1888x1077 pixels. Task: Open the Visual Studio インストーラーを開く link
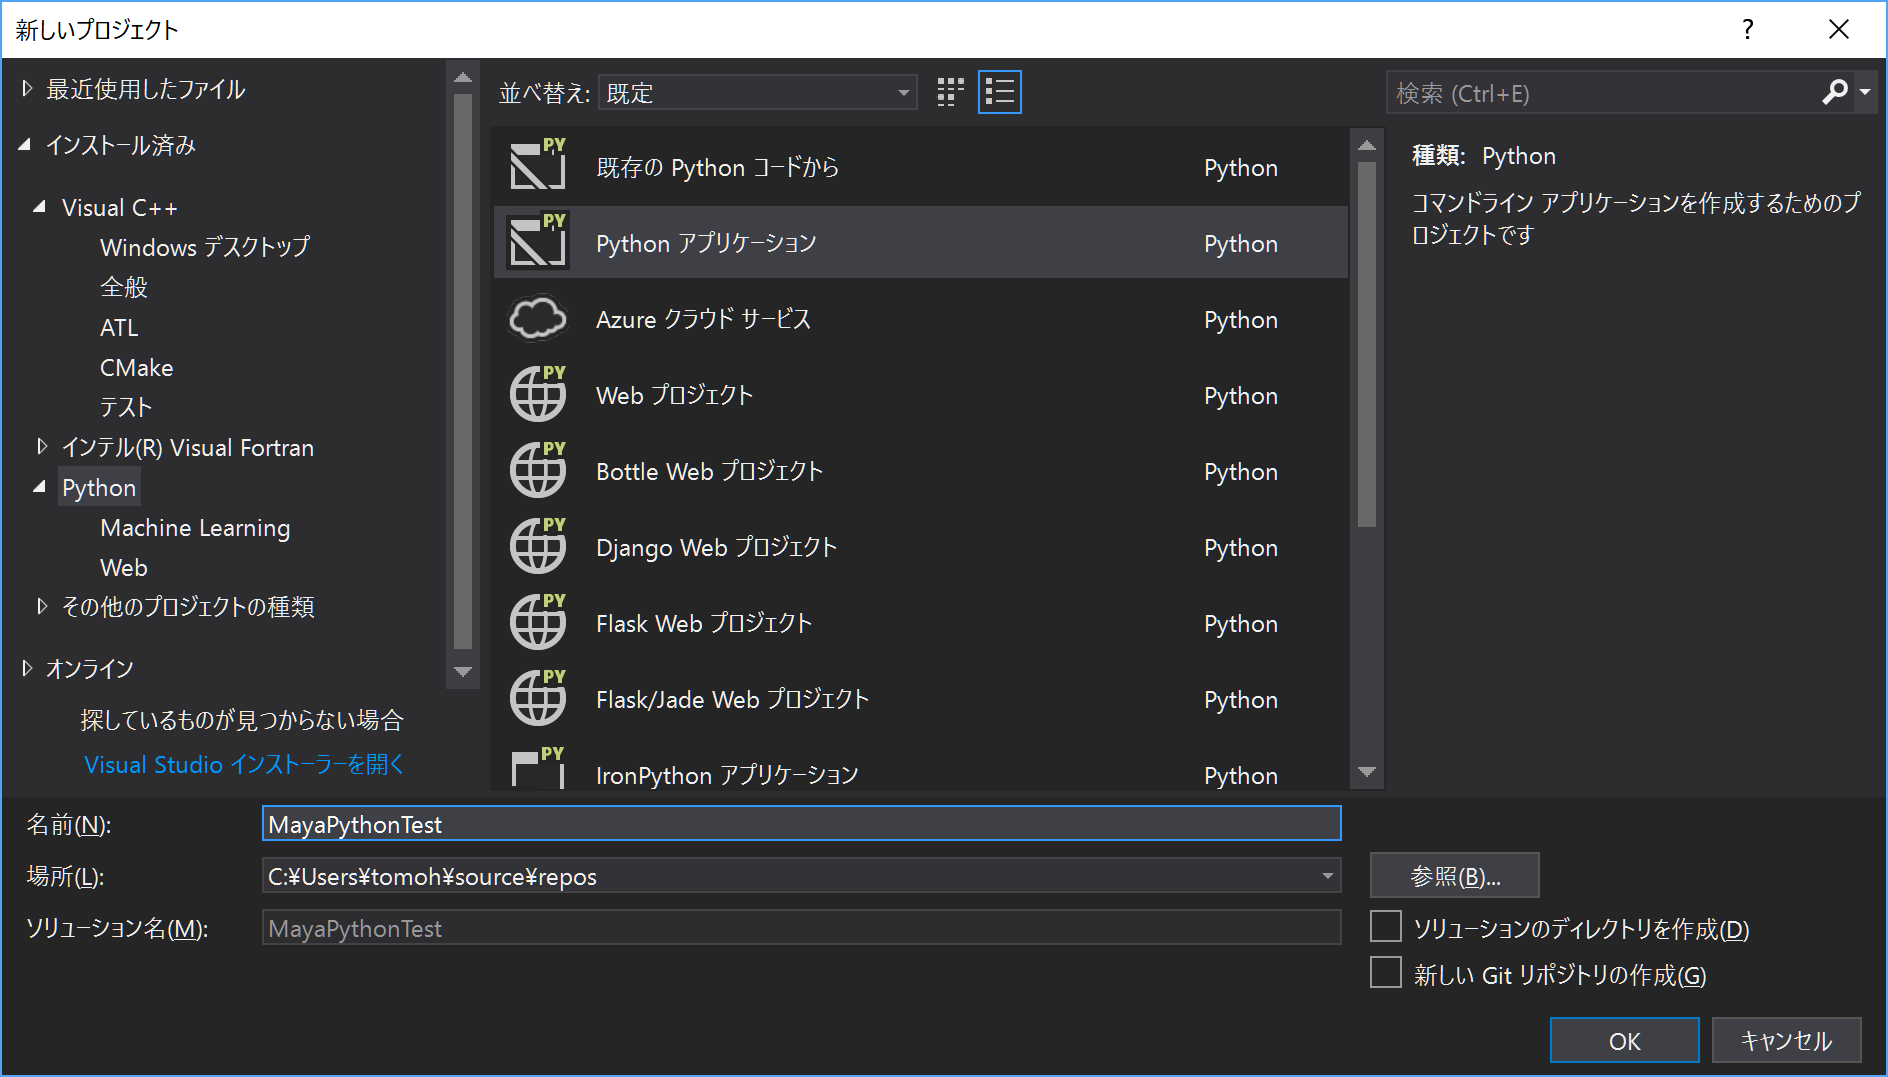coord(245,764)
